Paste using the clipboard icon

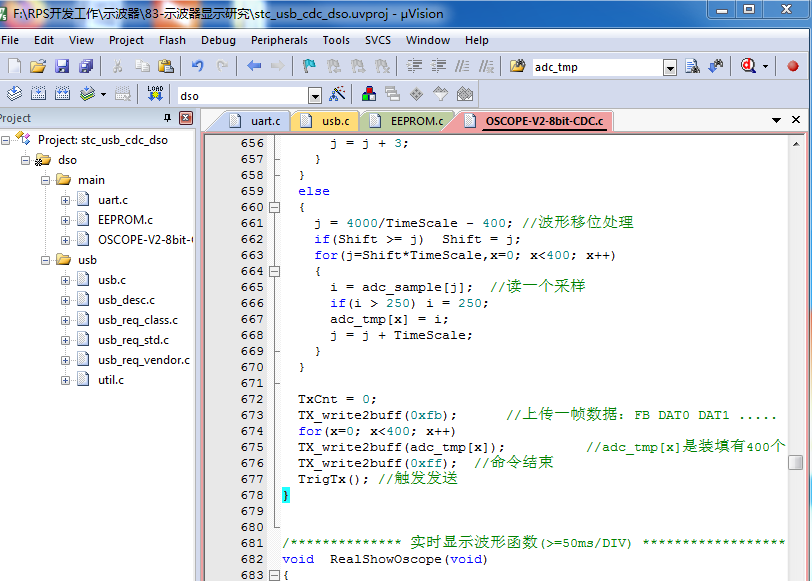coord(166,66)
